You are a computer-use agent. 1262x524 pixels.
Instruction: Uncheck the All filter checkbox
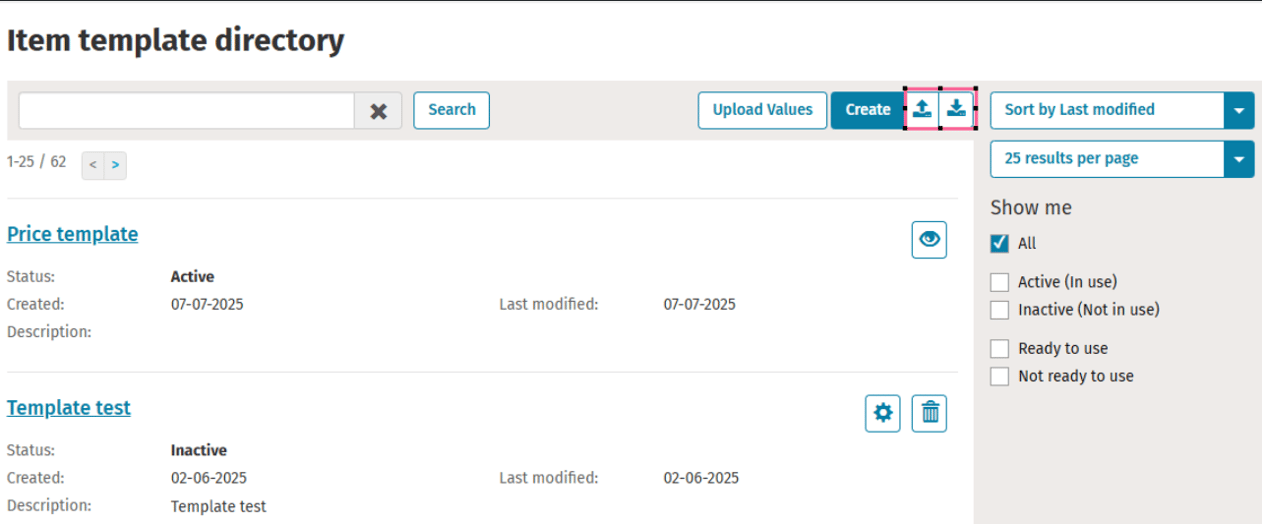(999, 243)
